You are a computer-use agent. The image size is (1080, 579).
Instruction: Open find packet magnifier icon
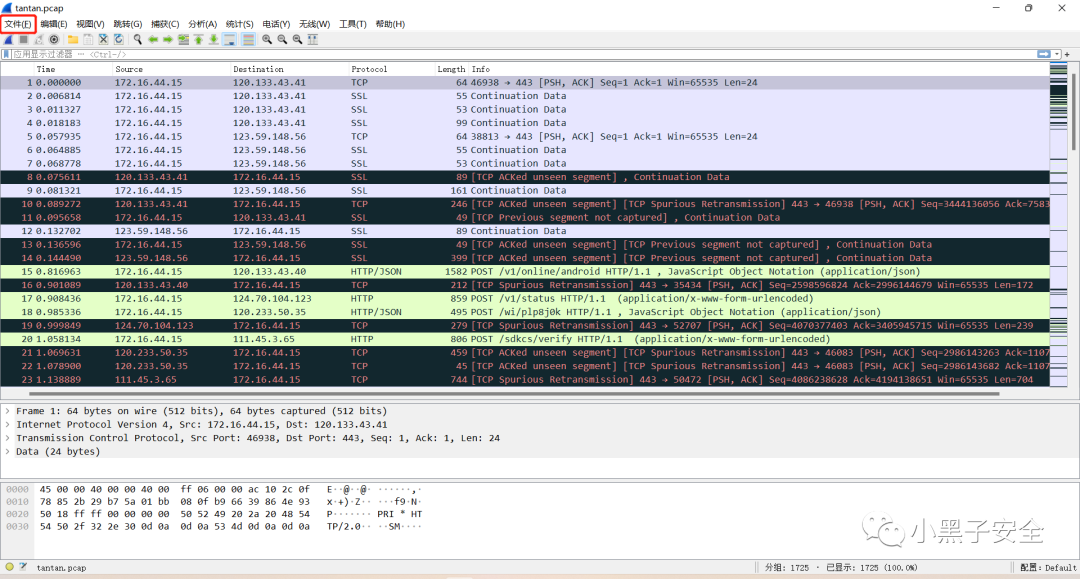click(138, 40)
